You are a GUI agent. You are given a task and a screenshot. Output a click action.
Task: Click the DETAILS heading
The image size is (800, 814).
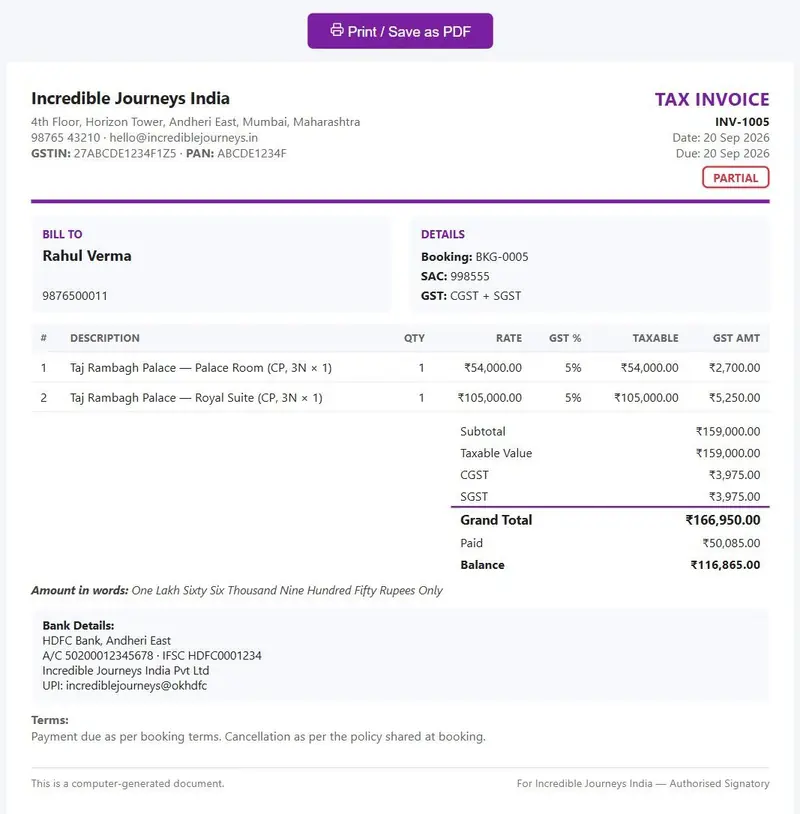(443, 234)
